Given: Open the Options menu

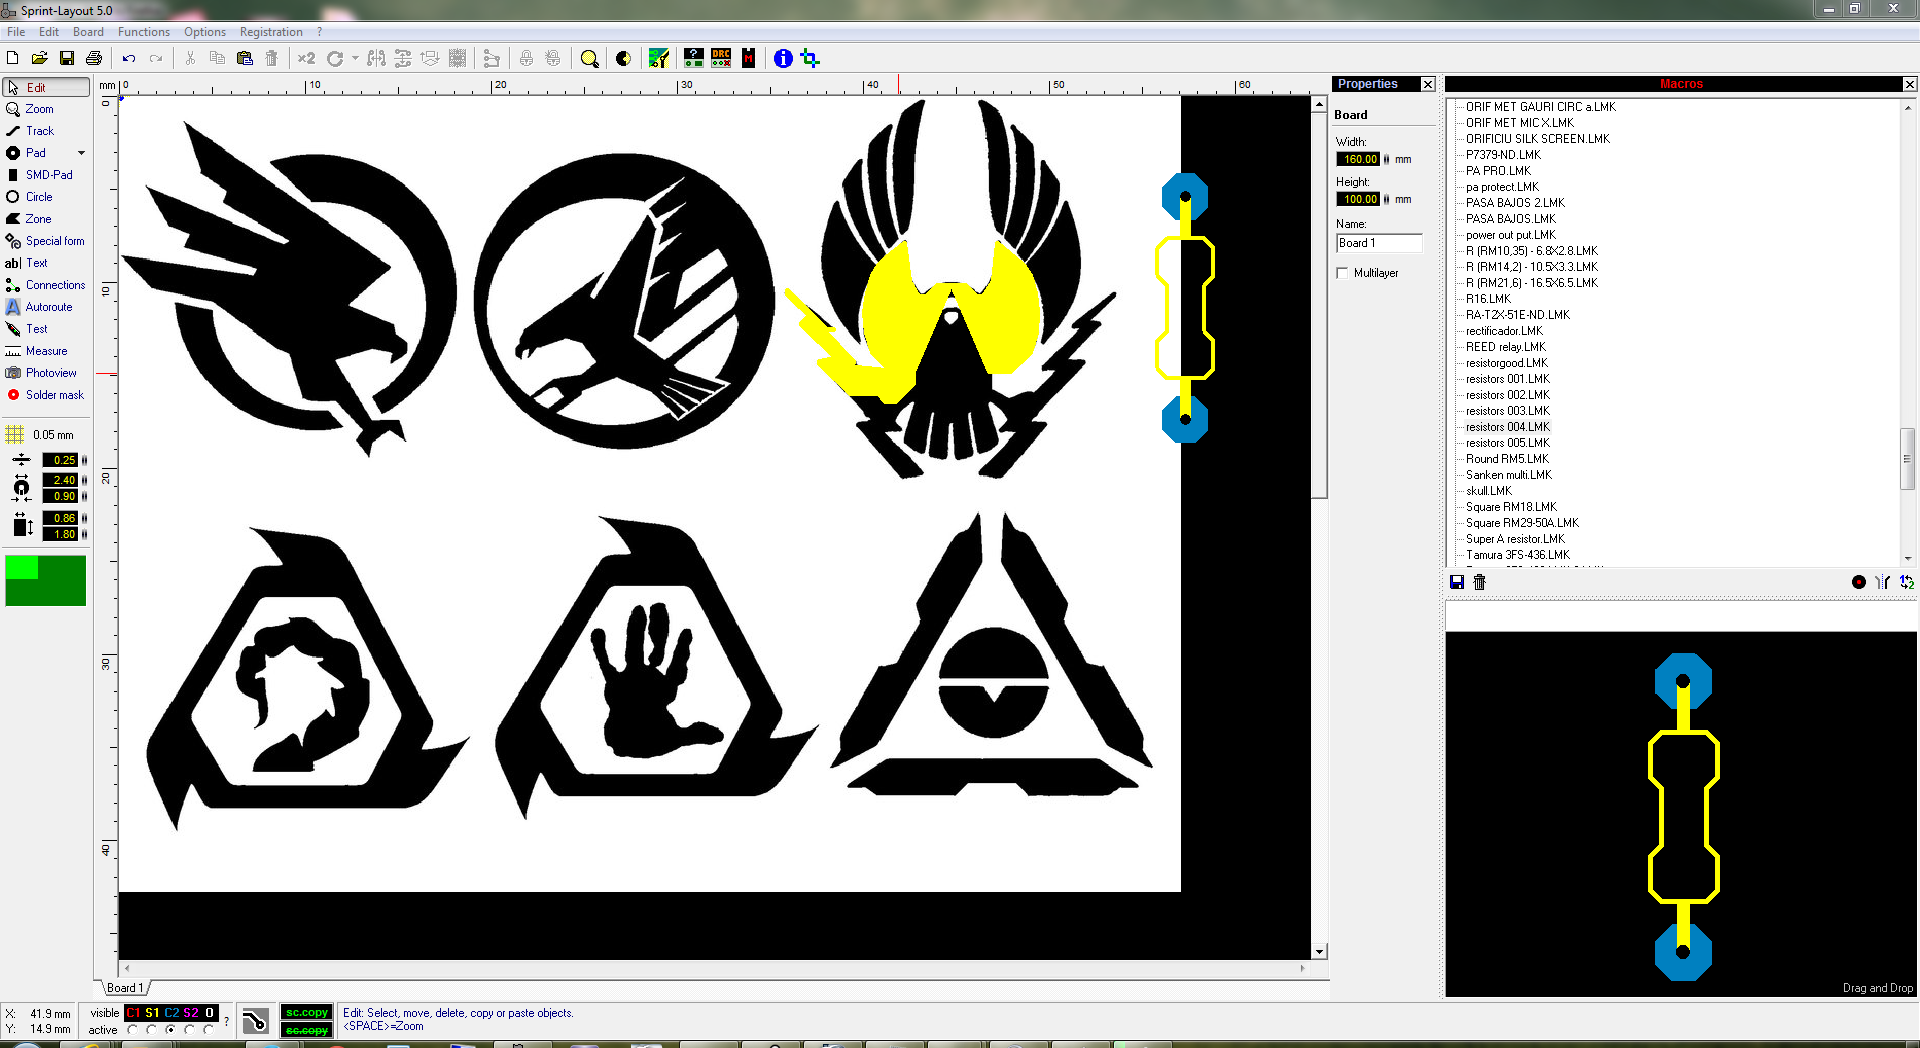Looking at the screenshot, I should coord(205,32).
